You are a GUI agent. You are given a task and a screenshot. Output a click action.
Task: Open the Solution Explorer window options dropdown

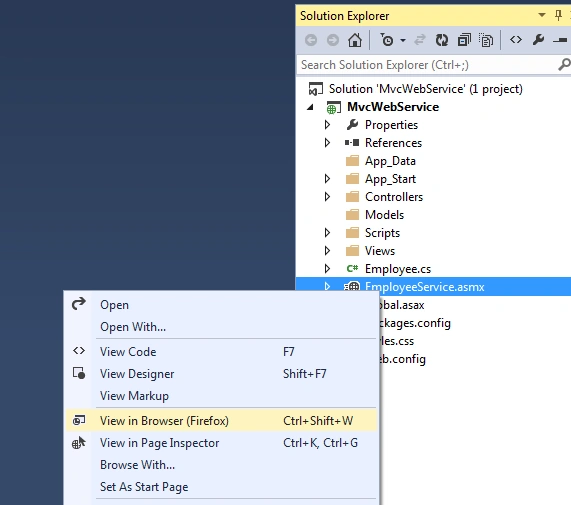coord(542,15)
